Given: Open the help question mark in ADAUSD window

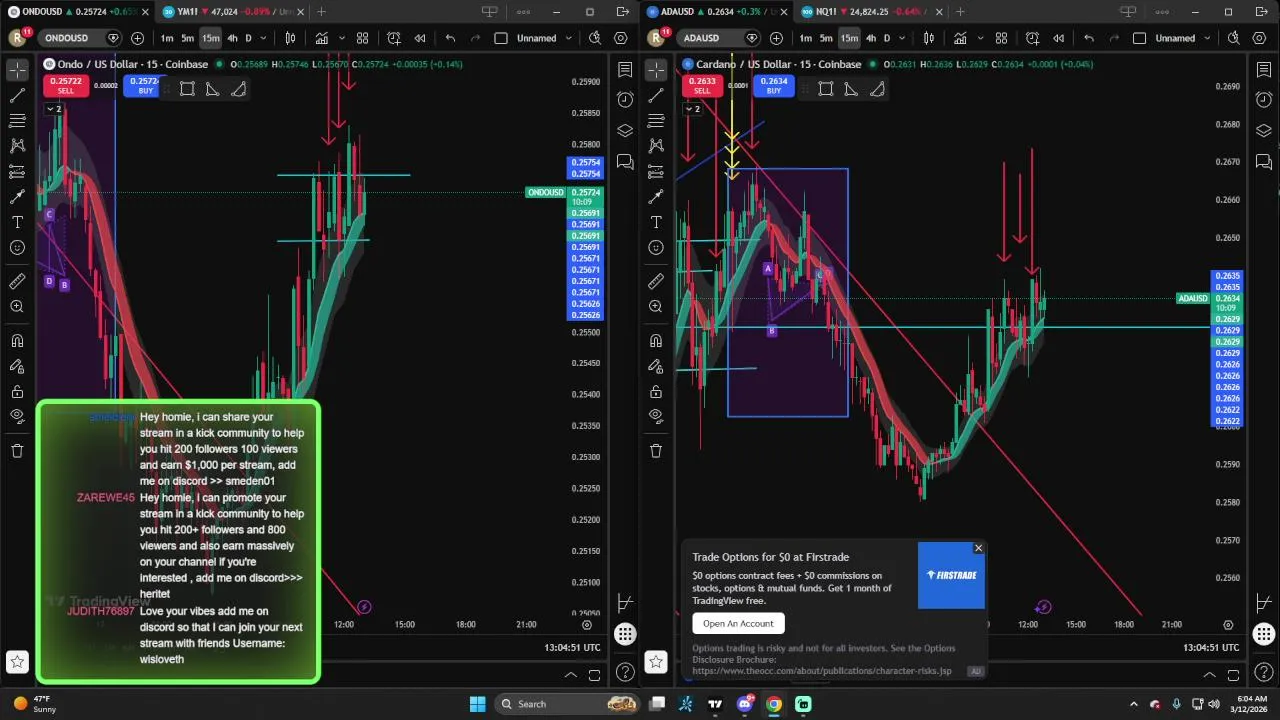Looking at the screenshot, I should tap(1263, 672).
